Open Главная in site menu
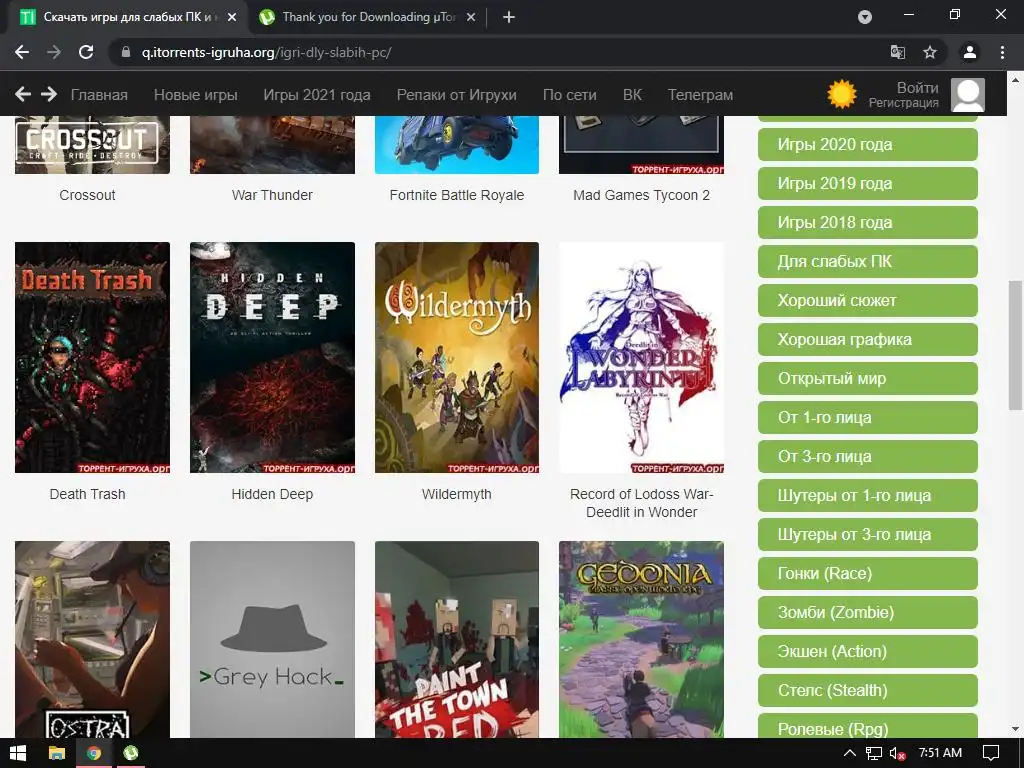This screenshot has width=1024, height=768. click(x=99, y=95)
